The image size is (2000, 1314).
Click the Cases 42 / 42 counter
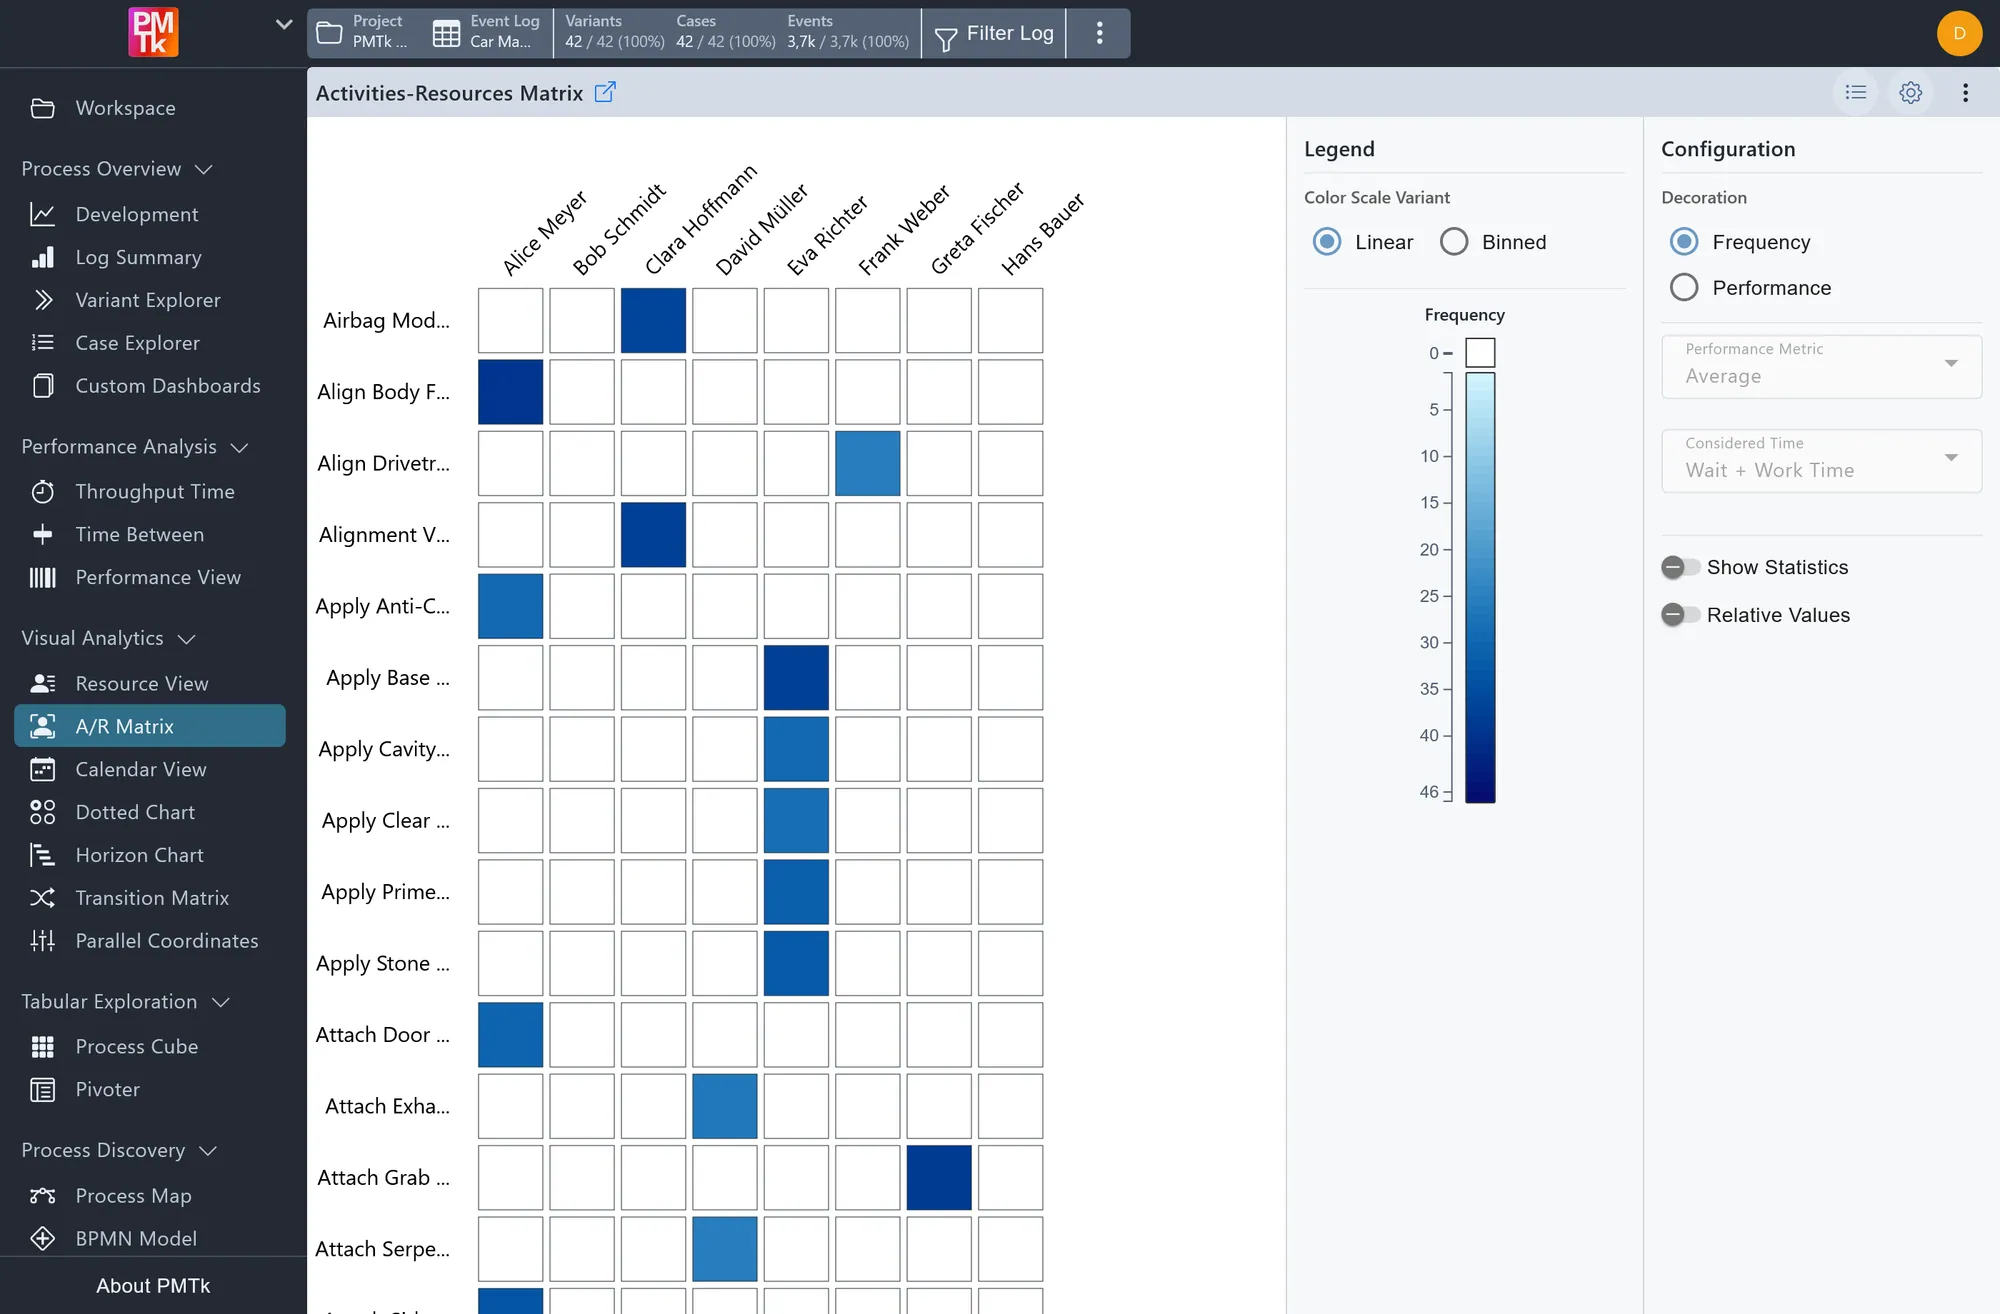point(725,32)
